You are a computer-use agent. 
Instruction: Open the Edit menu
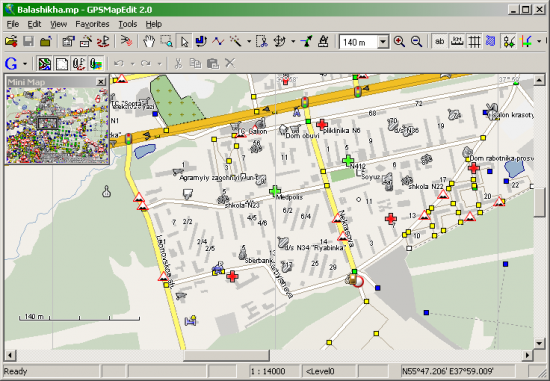[x=34, y=24]
